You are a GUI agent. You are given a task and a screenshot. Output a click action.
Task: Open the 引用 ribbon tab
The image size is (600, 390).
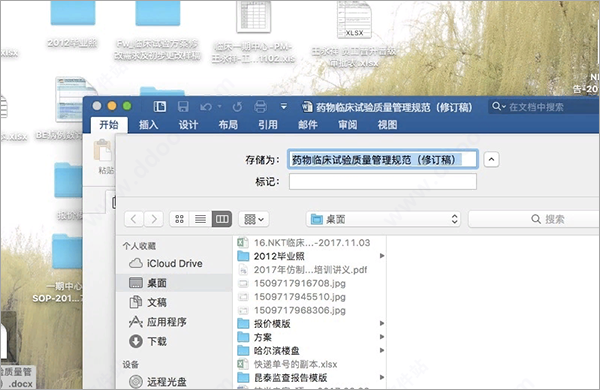[268, 125]
